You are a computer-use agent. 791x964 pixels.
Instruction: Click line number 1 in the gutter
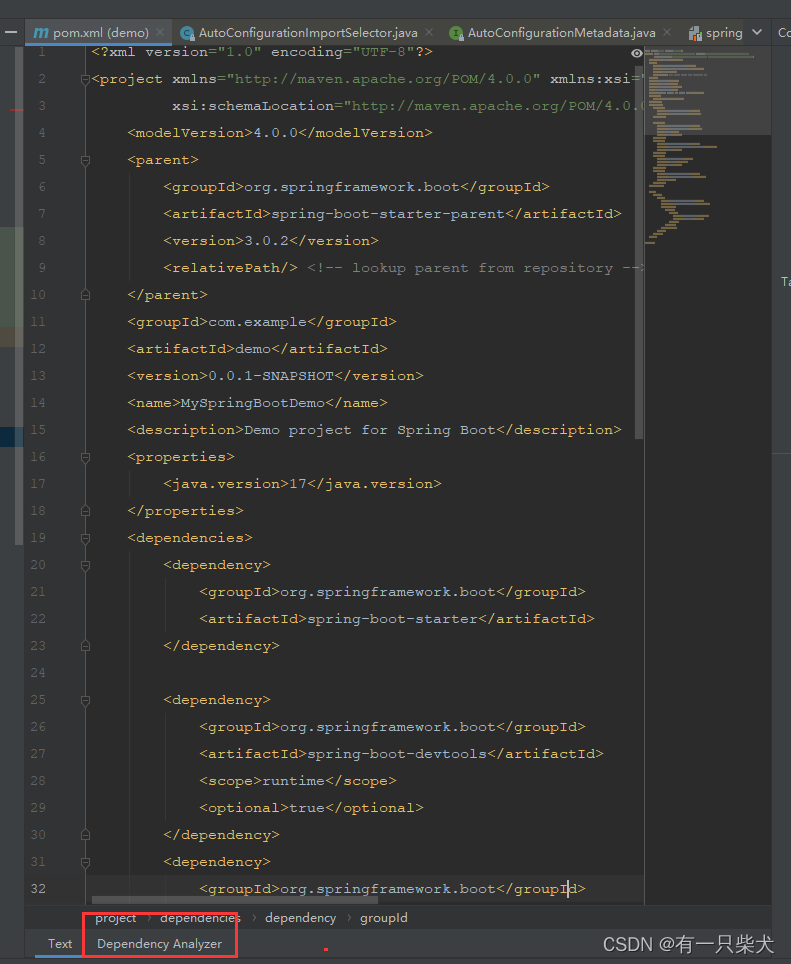(x=42, y=52)
